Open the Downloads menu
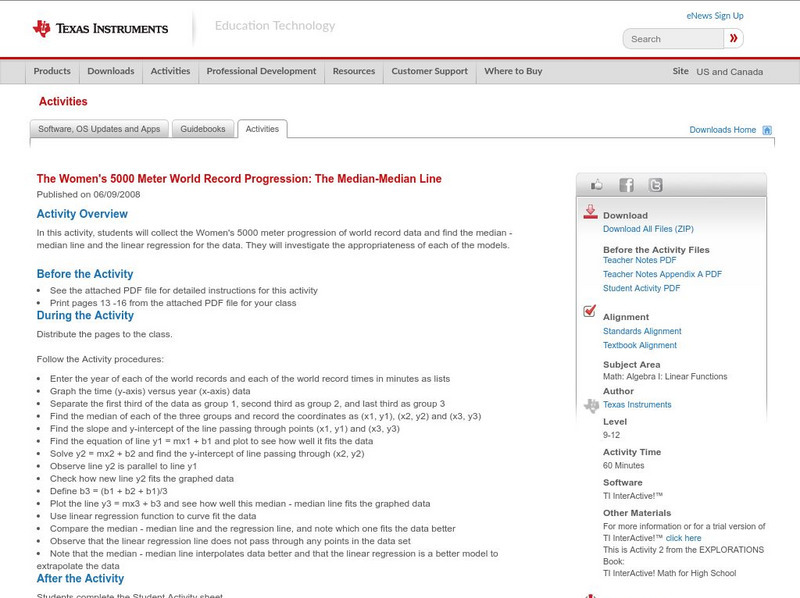The image size is (800, 598). (x=111, y=71)
